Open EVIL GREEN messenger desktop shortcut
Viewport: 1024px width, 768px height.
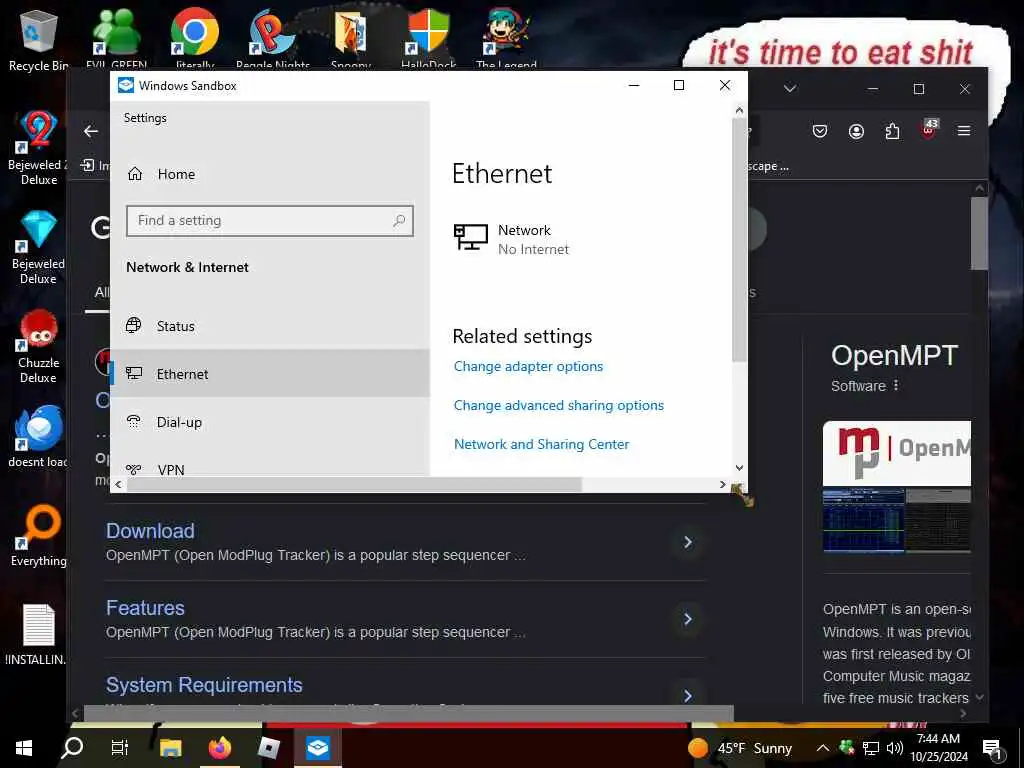tap(116, 38)
